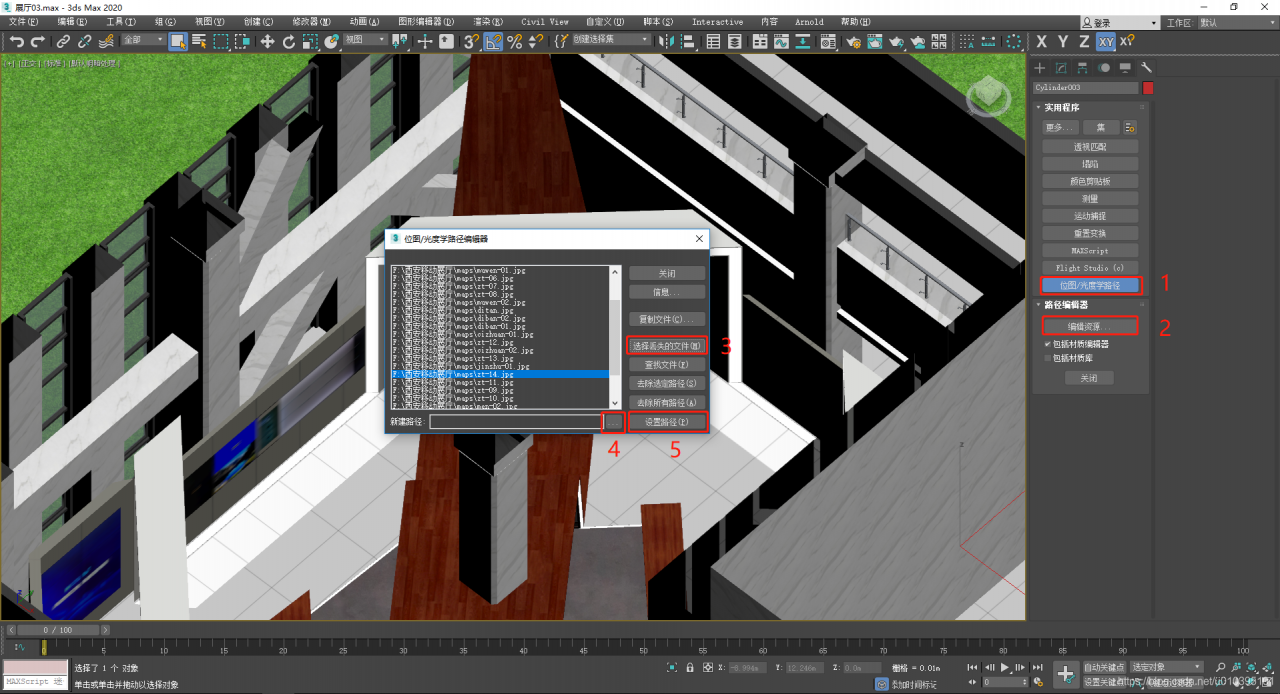Image resolution: width=1280 pixels, height=694 pixels.
Task: Enable 包括材质库 checkbox
Action: [1048, 357]
